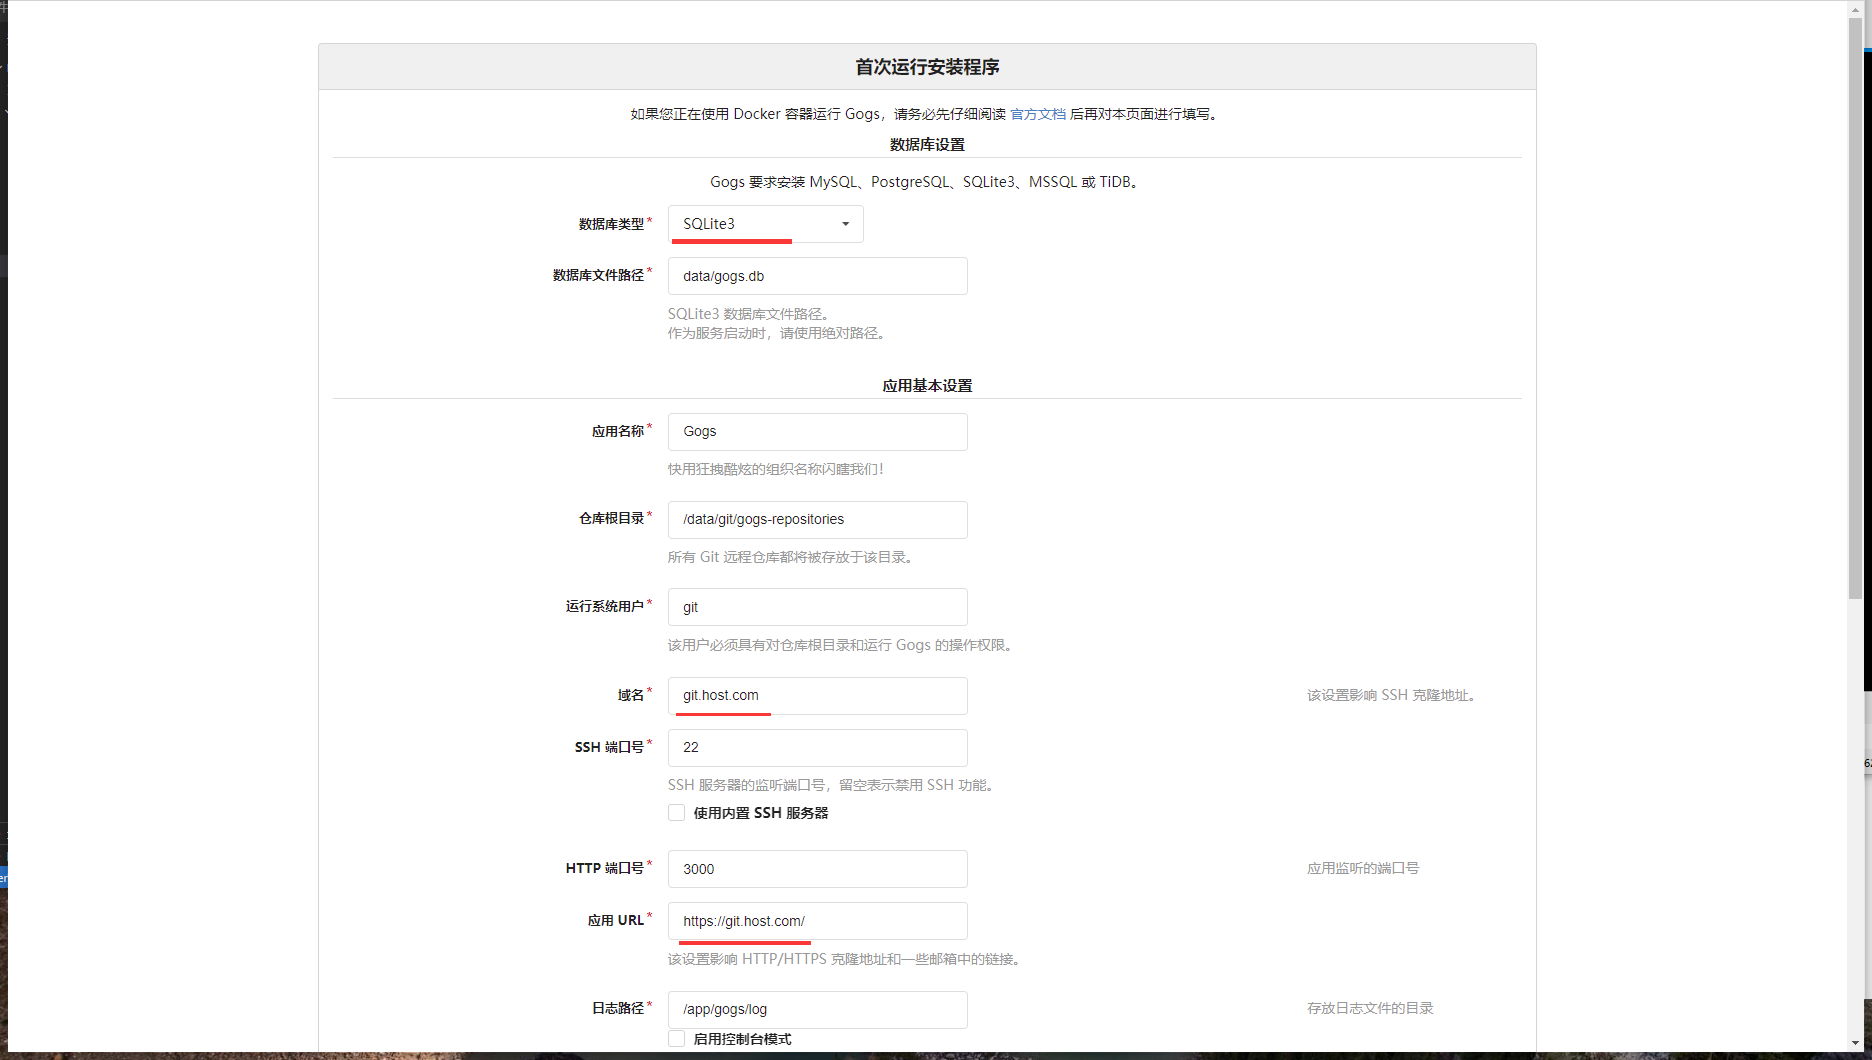The image size is (1872, 1060).
Task: Click the 应用基本设置 section heading
Action: pyautogui.click(x=927, y=386)
